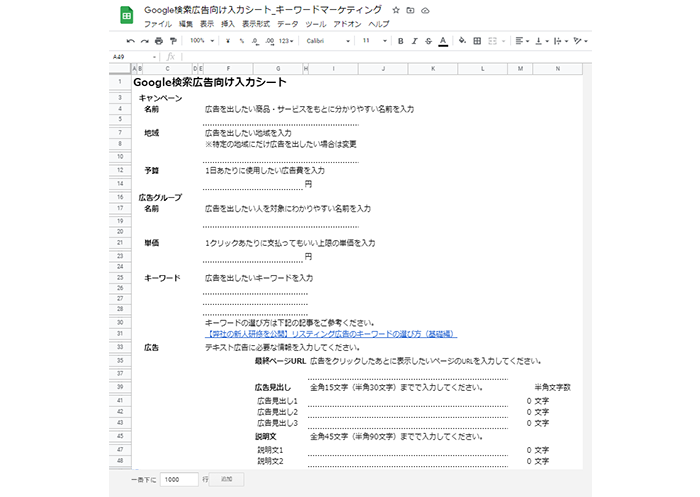Select row 25 header

(120, 278)
